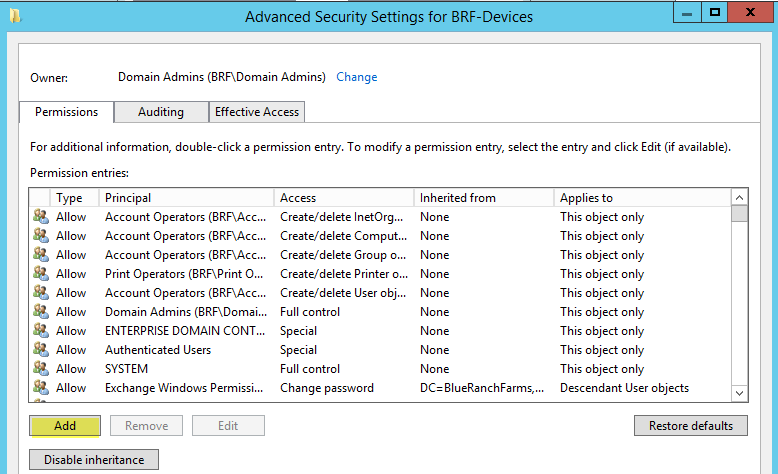Click the principal icon beside the Domain Admins entry

40,312
